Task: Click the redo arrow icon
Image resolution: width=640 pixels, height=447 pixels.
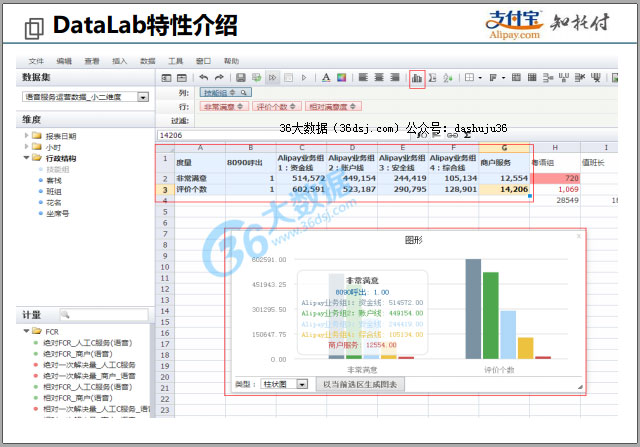Action: click(219, 78)
